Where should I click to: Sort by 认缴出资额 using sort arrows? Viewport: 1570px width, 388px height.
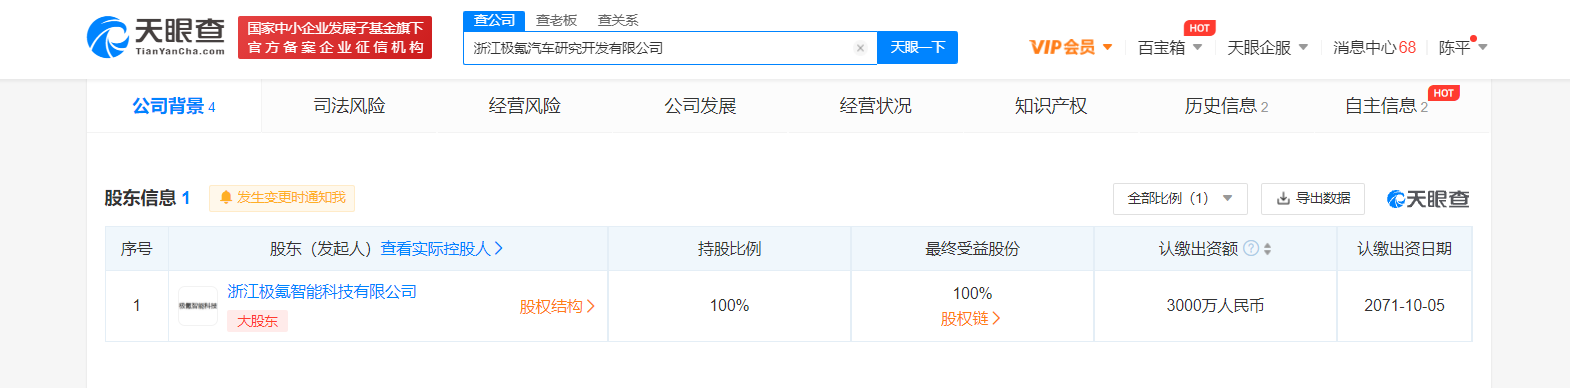click(x=1267, y=249)
